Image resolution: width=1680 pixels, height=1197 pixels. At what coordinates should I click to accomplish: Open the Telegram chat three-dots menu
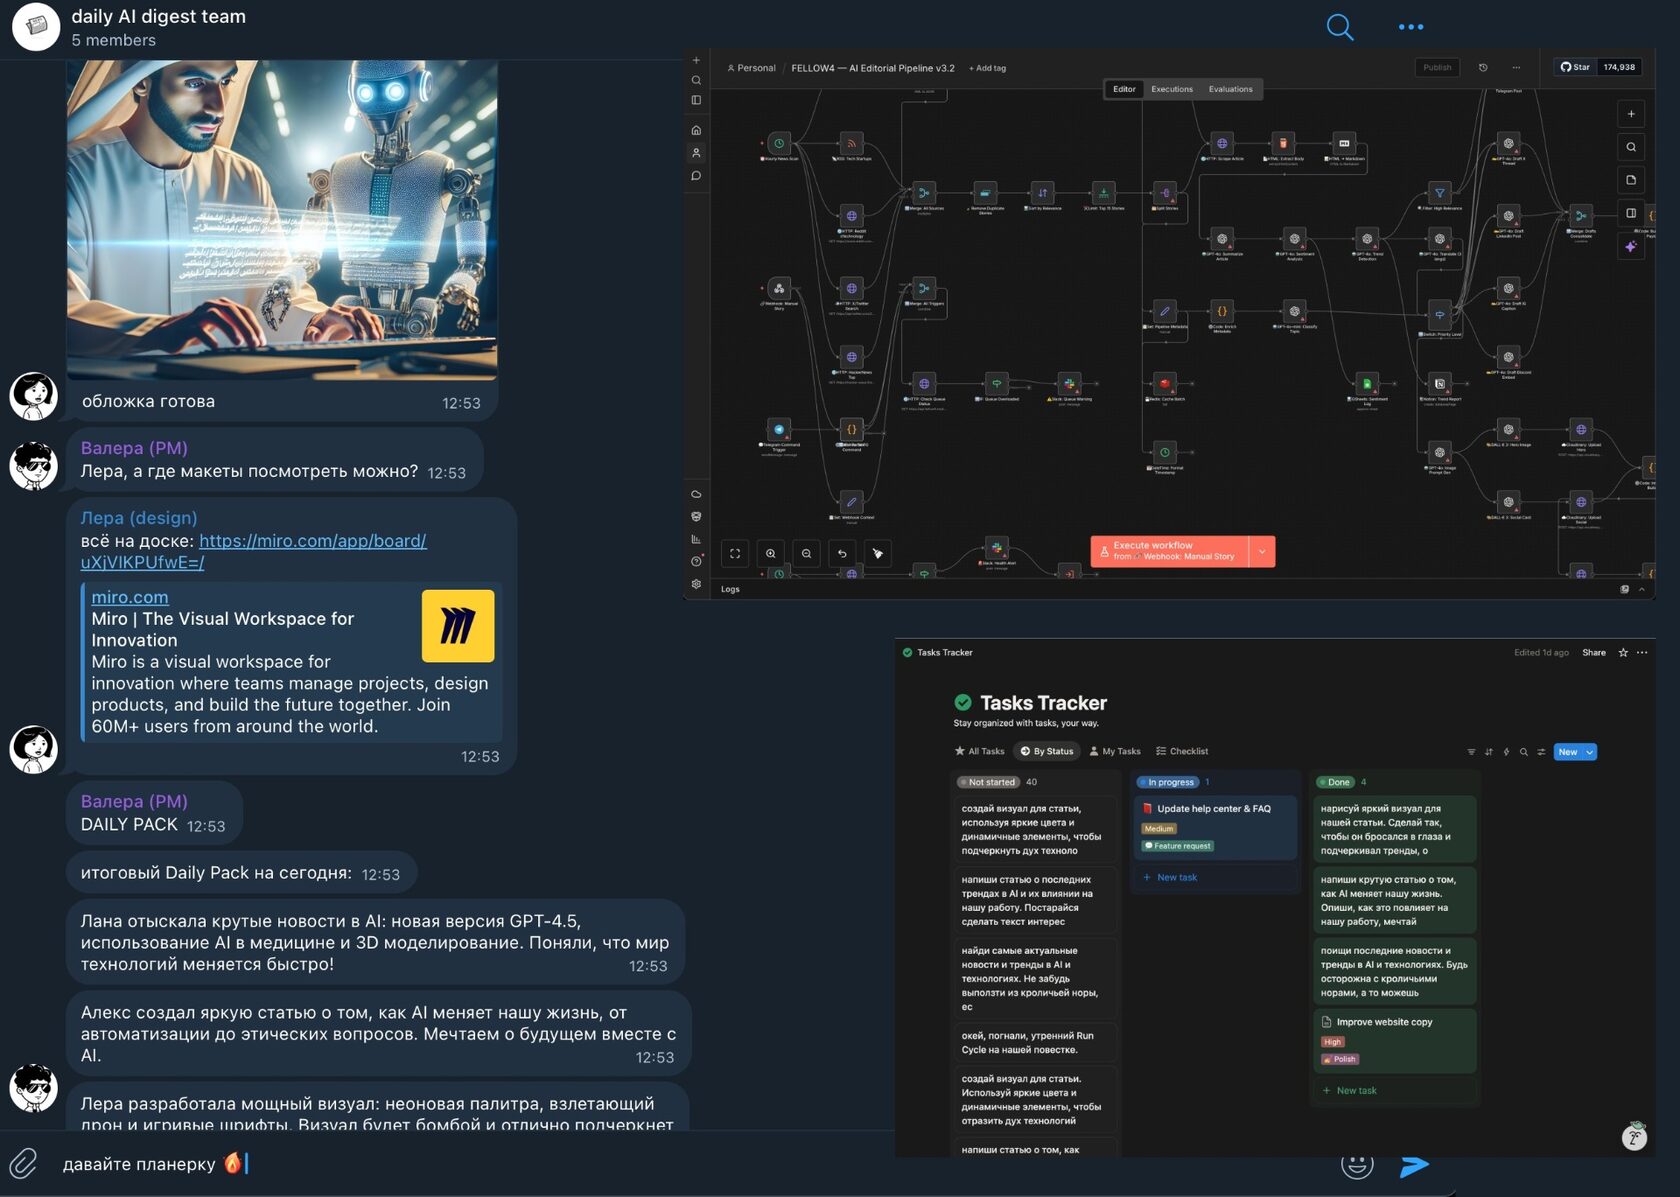coord(1411,27)
